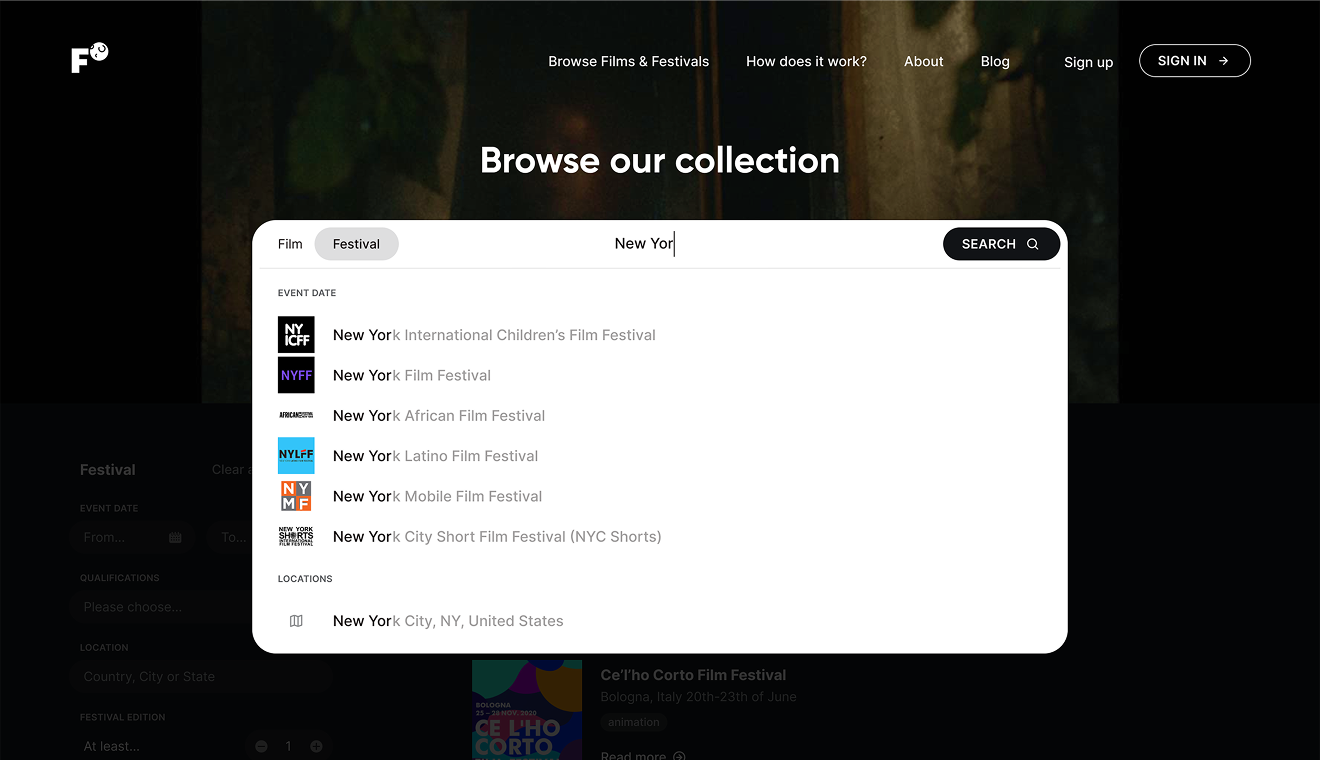Click the SIGN IN button
The image size is (1320, 760).
(x=1194, y=61)
